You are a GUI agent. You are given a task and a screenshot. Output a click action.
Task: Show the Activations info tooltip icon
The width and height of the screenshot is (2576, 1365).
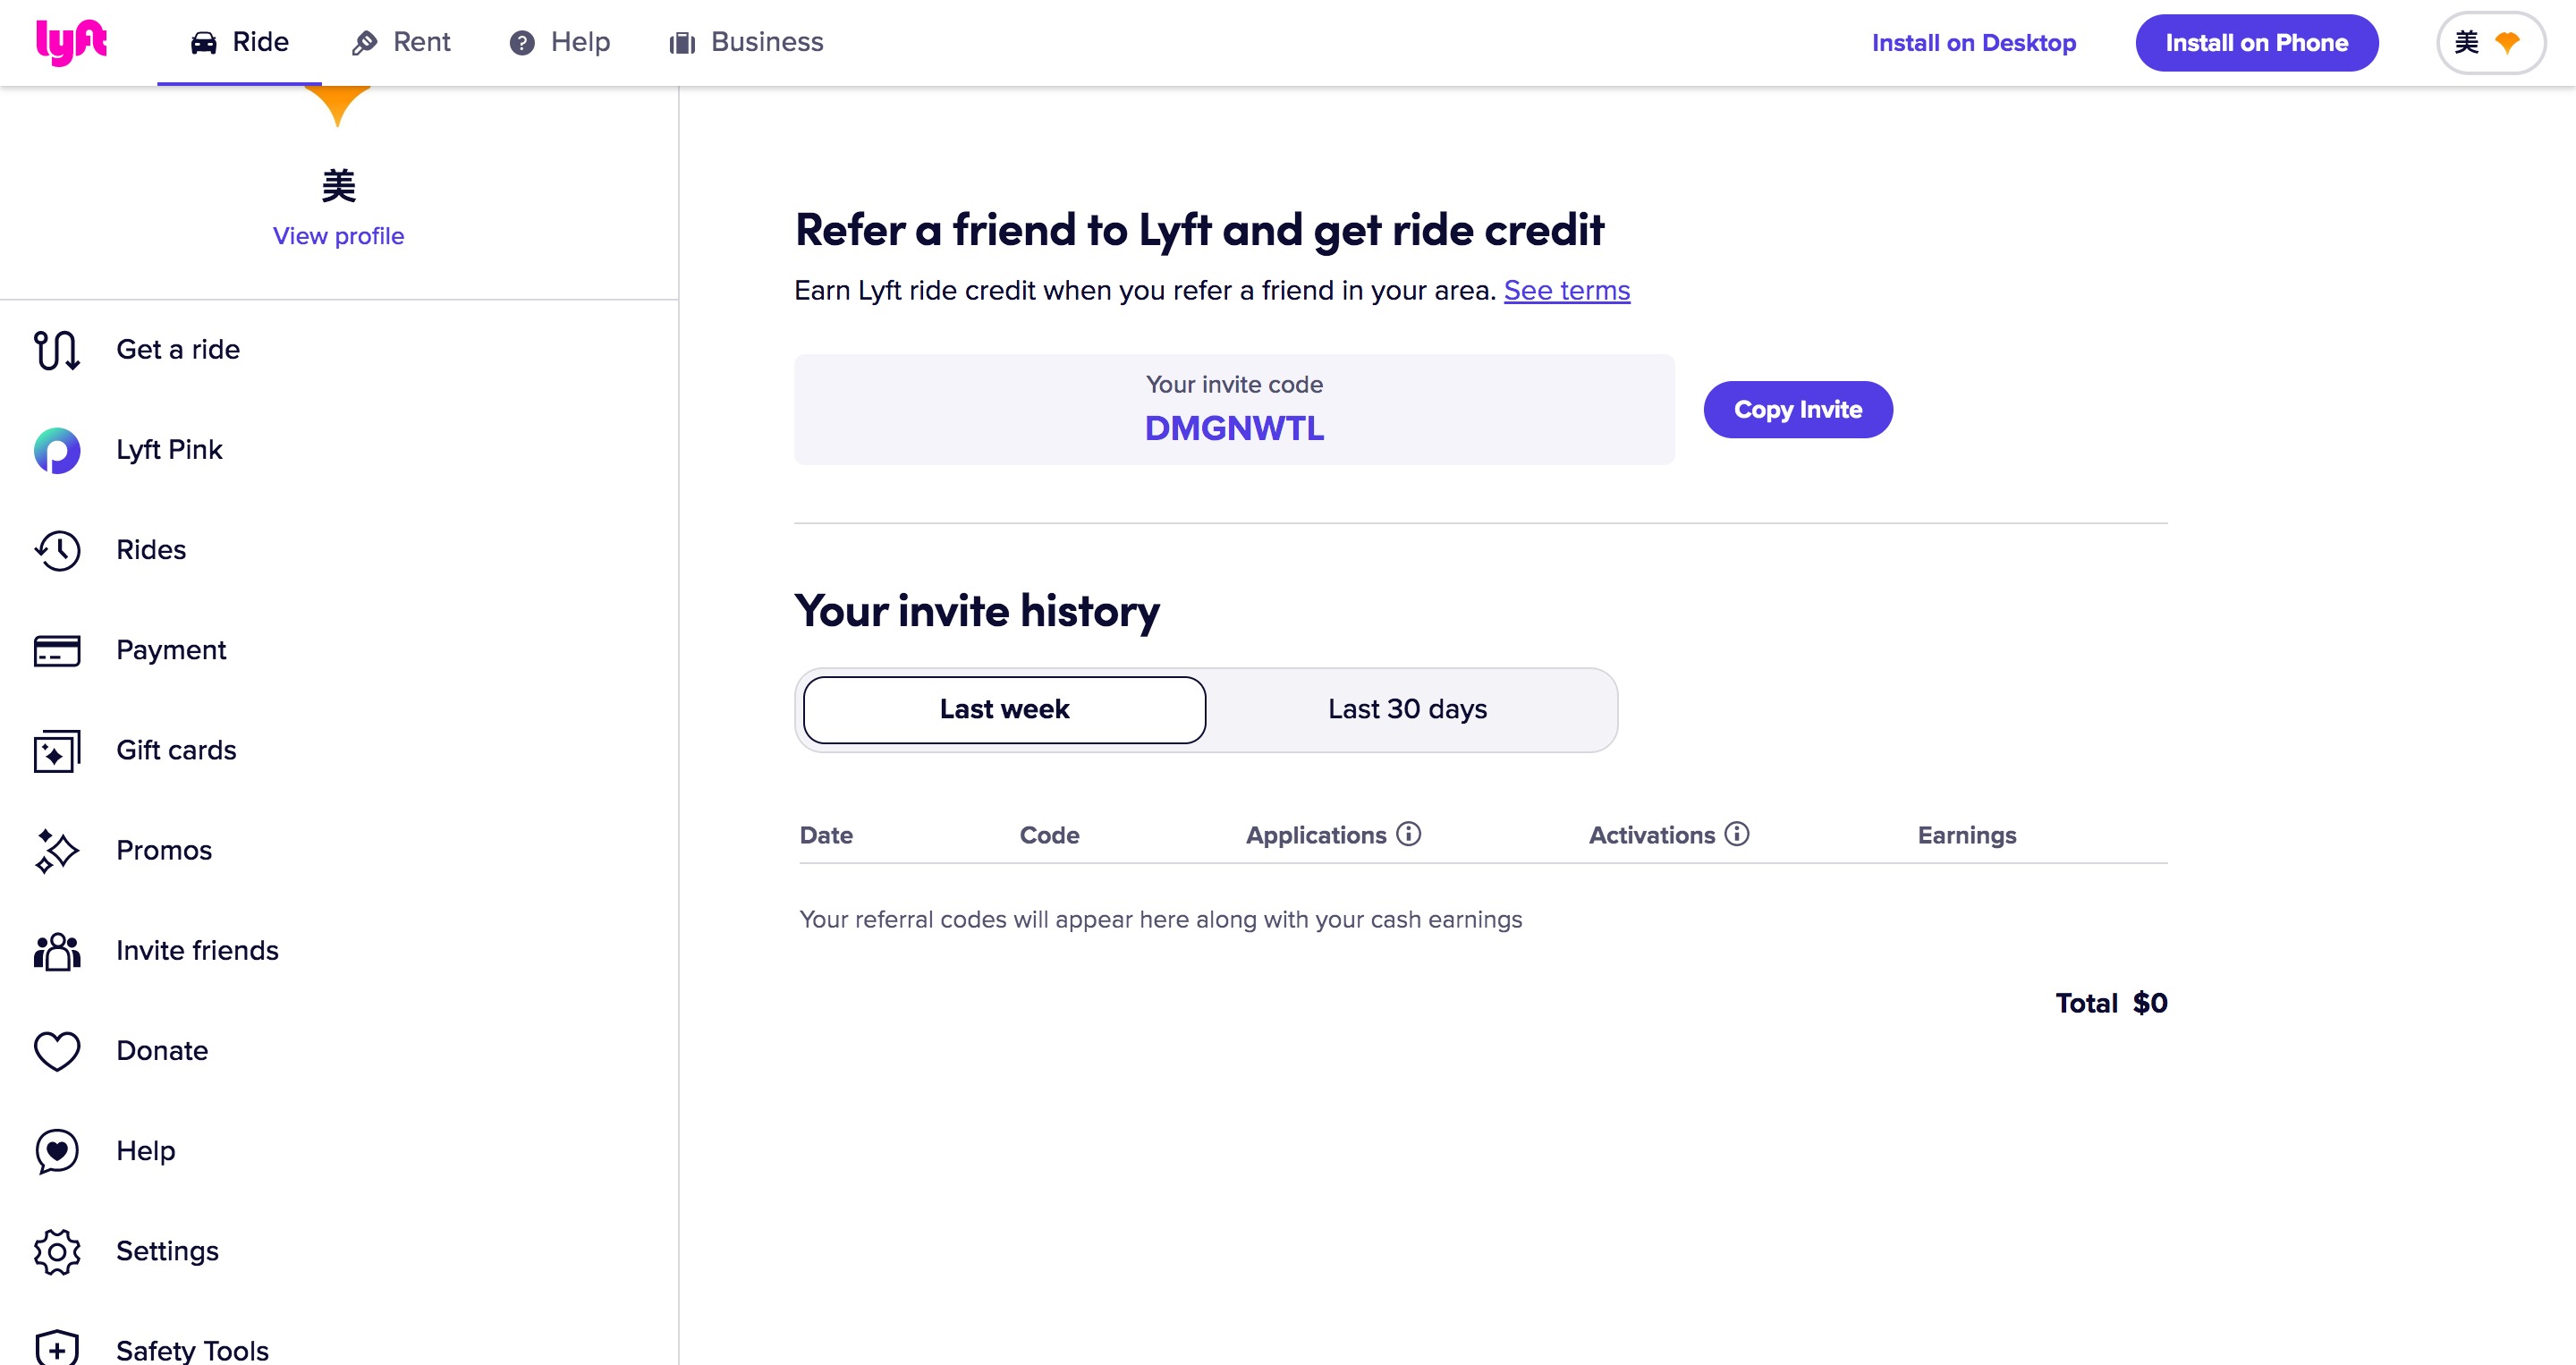coord(1737,834)
